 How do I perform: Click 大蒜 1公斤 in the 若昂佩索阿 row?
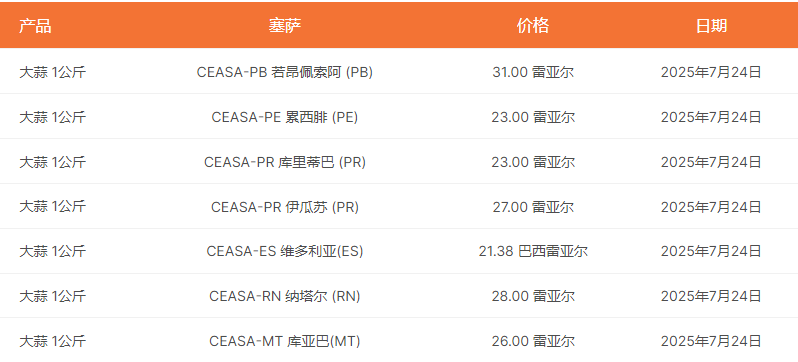point(52,72)
